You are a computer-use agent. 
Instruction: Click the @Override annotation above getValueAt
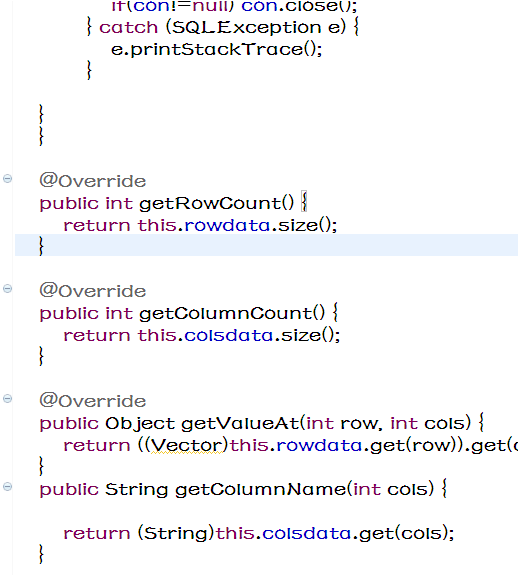(x=93, y=401)
